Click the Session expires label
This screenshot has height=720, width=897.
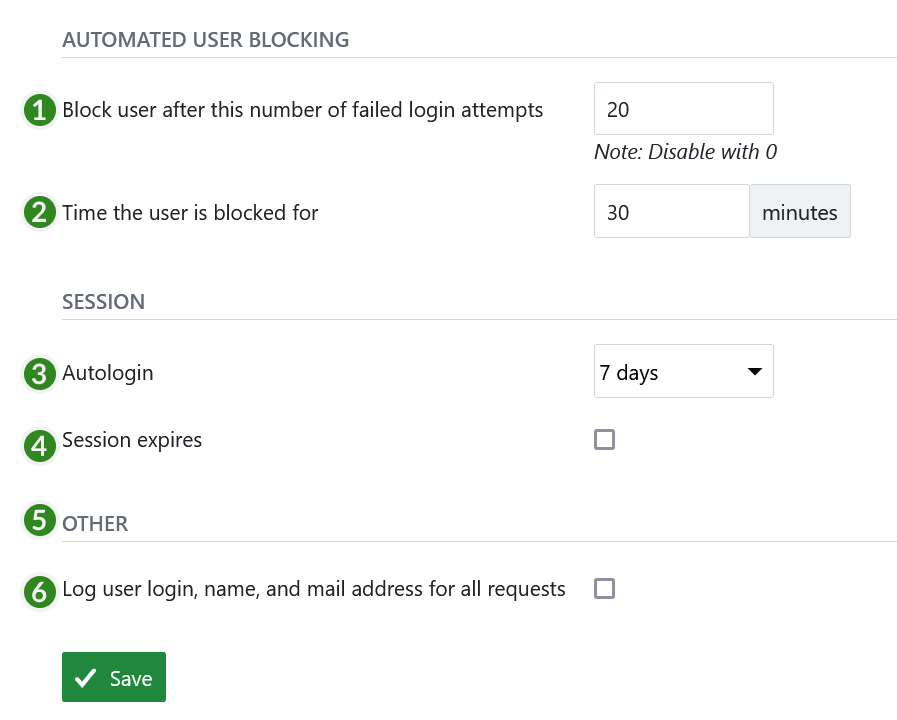[x=132, y=440]
